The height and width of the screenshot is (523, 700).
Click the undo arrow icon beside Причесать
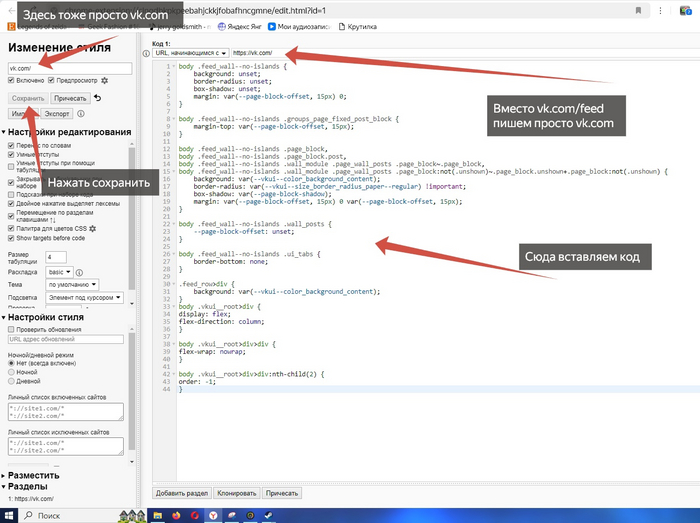[x=97, y=98]
